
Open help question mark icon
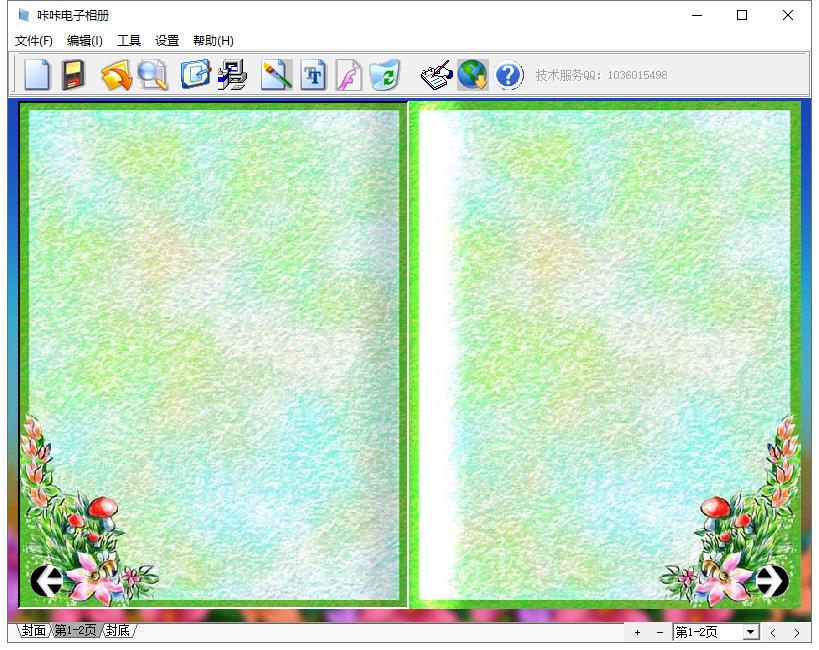tap(509, 75)
